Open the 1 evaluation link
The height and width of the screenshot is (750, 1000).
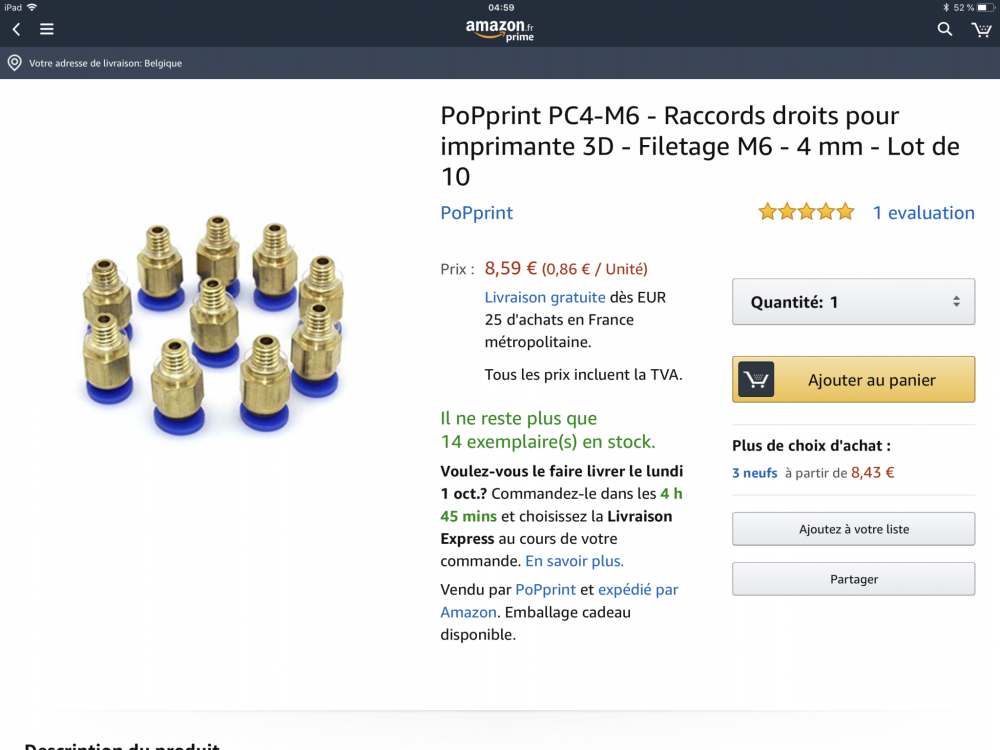923,212
